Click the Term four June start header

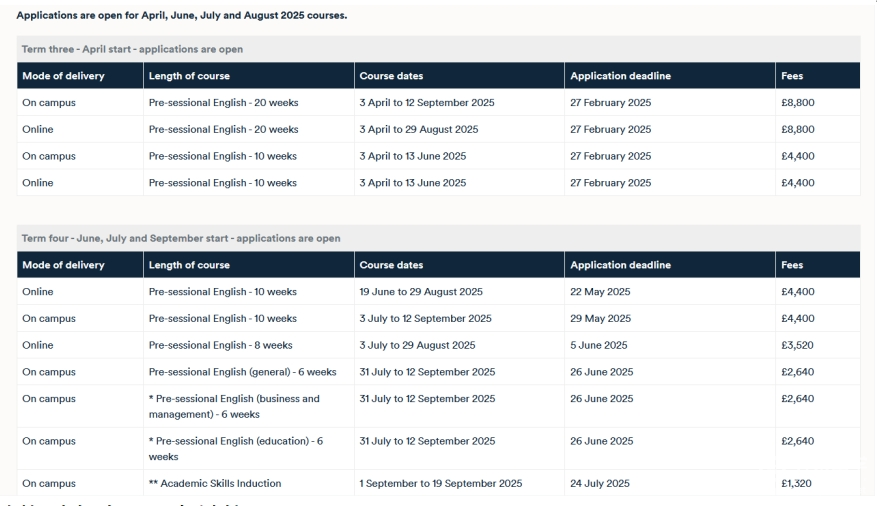click(181, 238)
